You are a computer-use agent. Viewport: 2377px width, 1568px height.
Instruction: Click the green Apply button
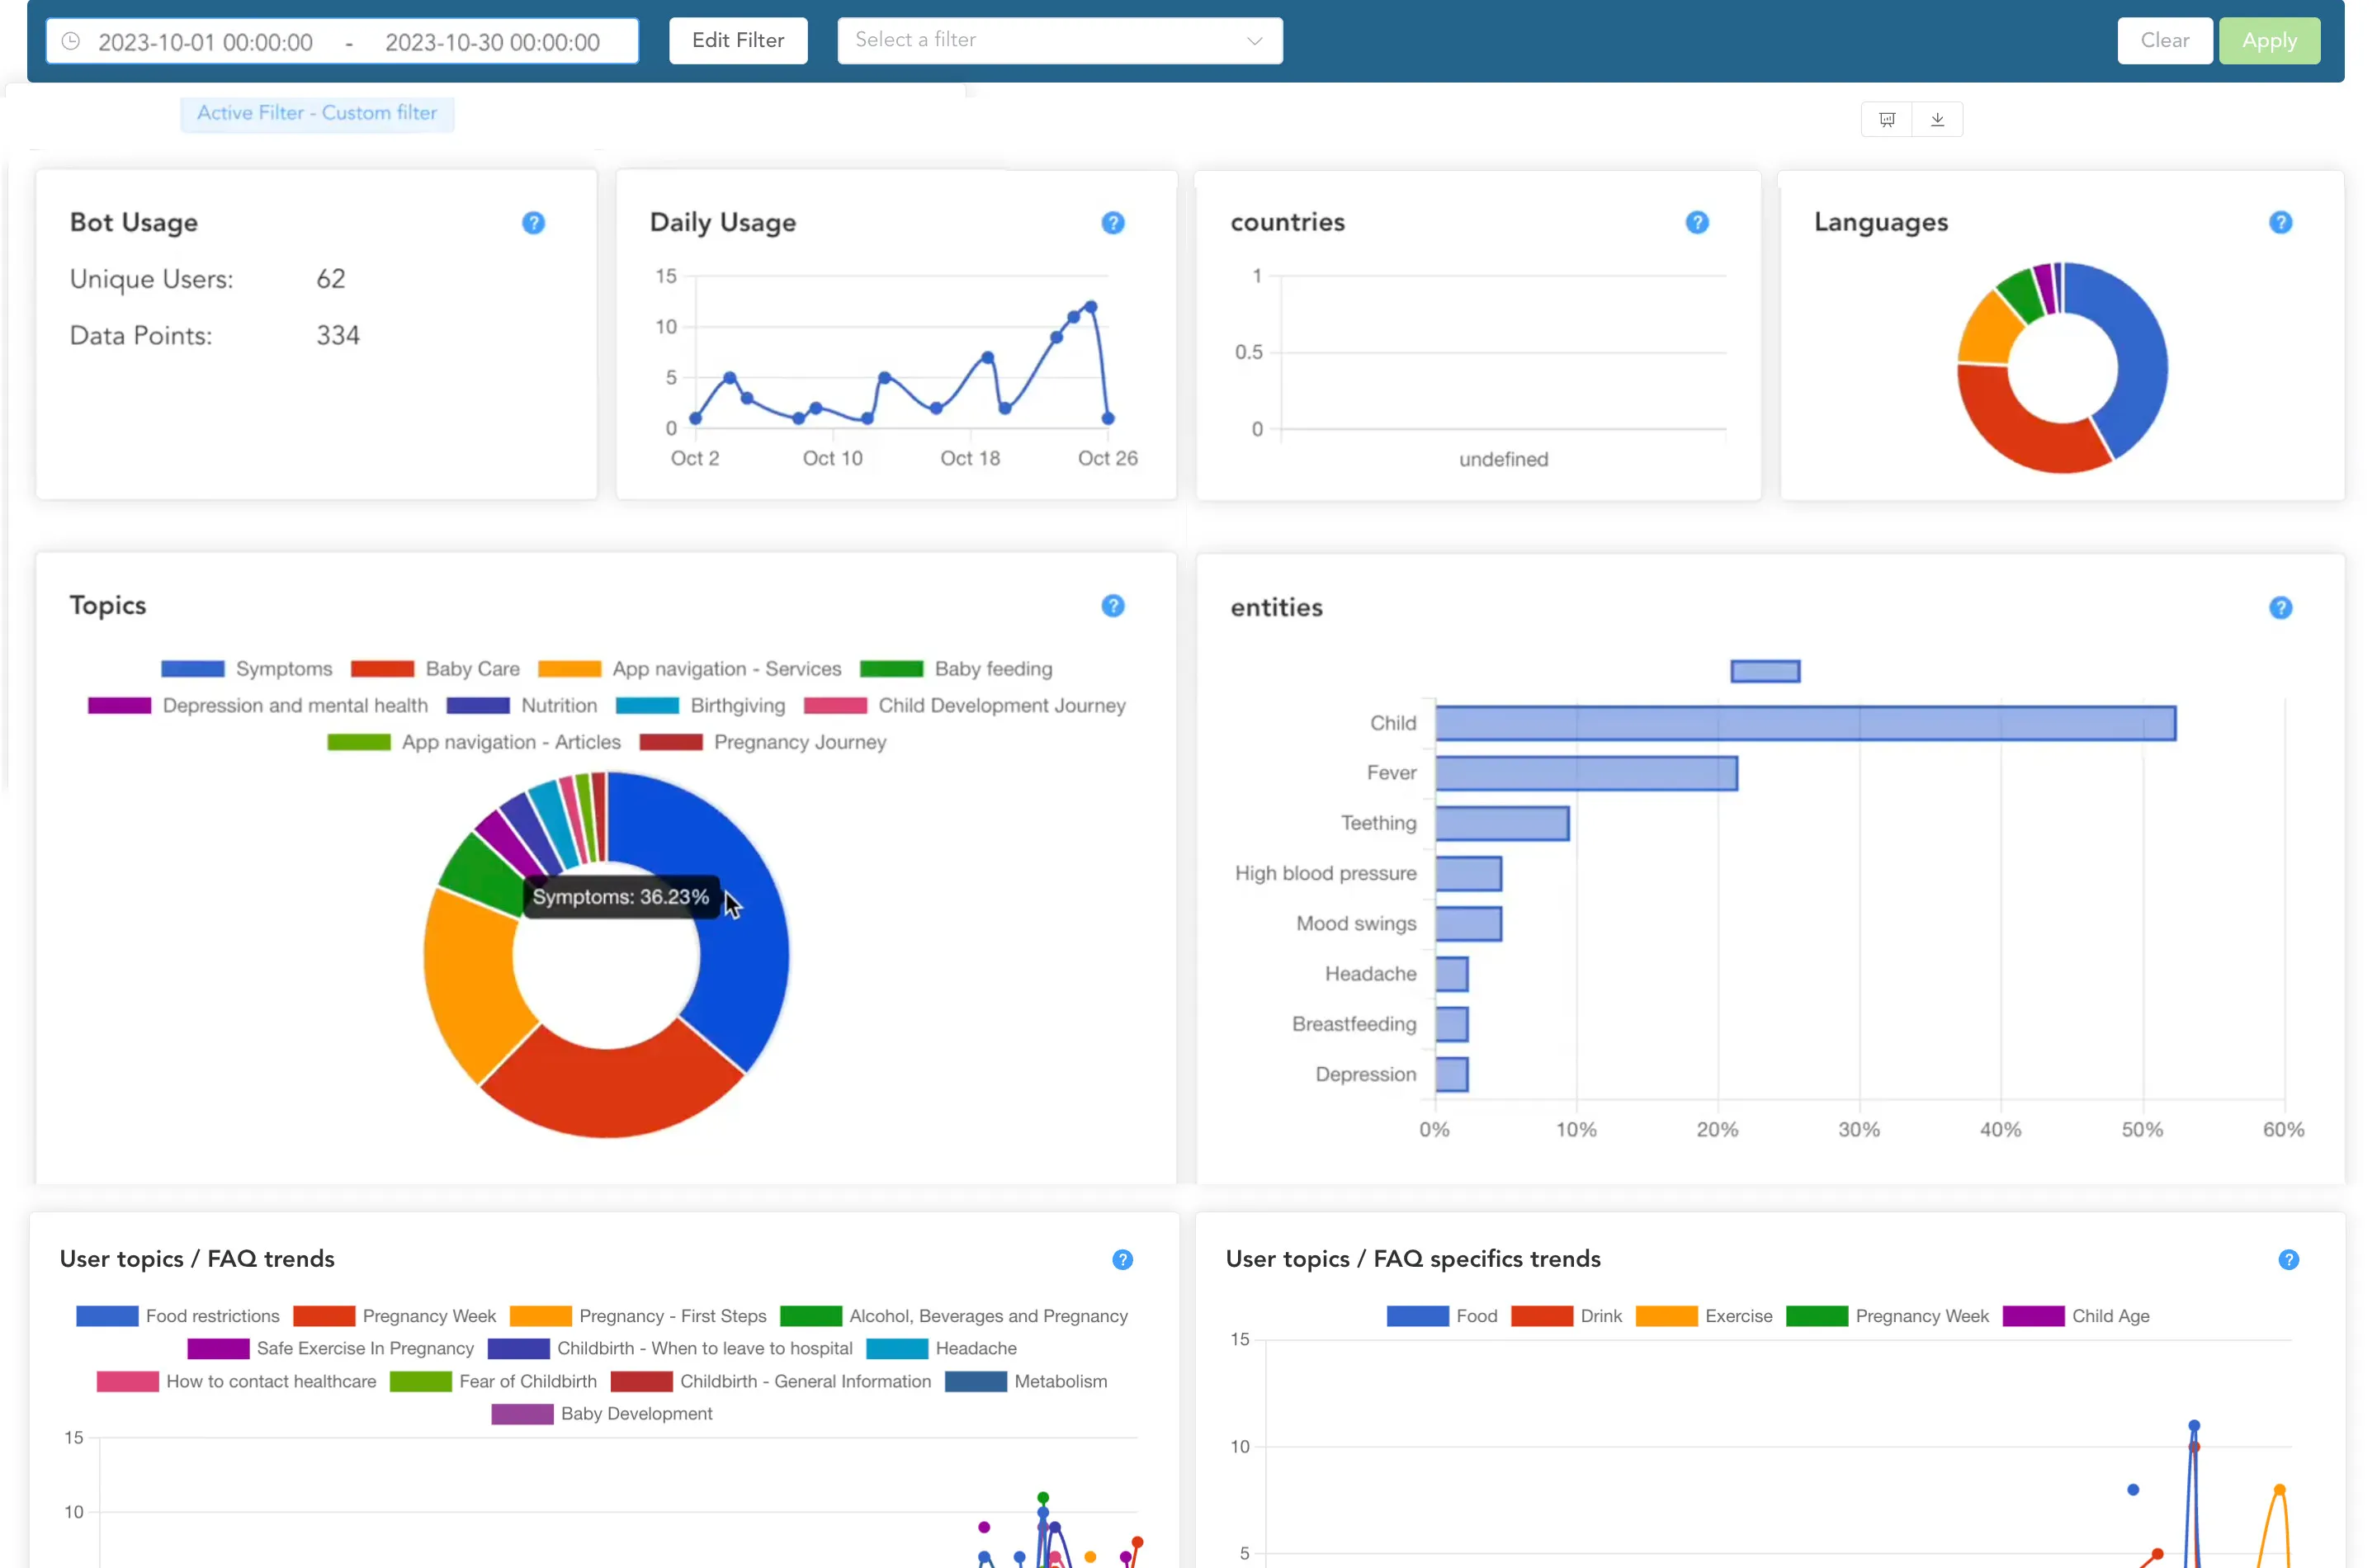pos(2268,41)
